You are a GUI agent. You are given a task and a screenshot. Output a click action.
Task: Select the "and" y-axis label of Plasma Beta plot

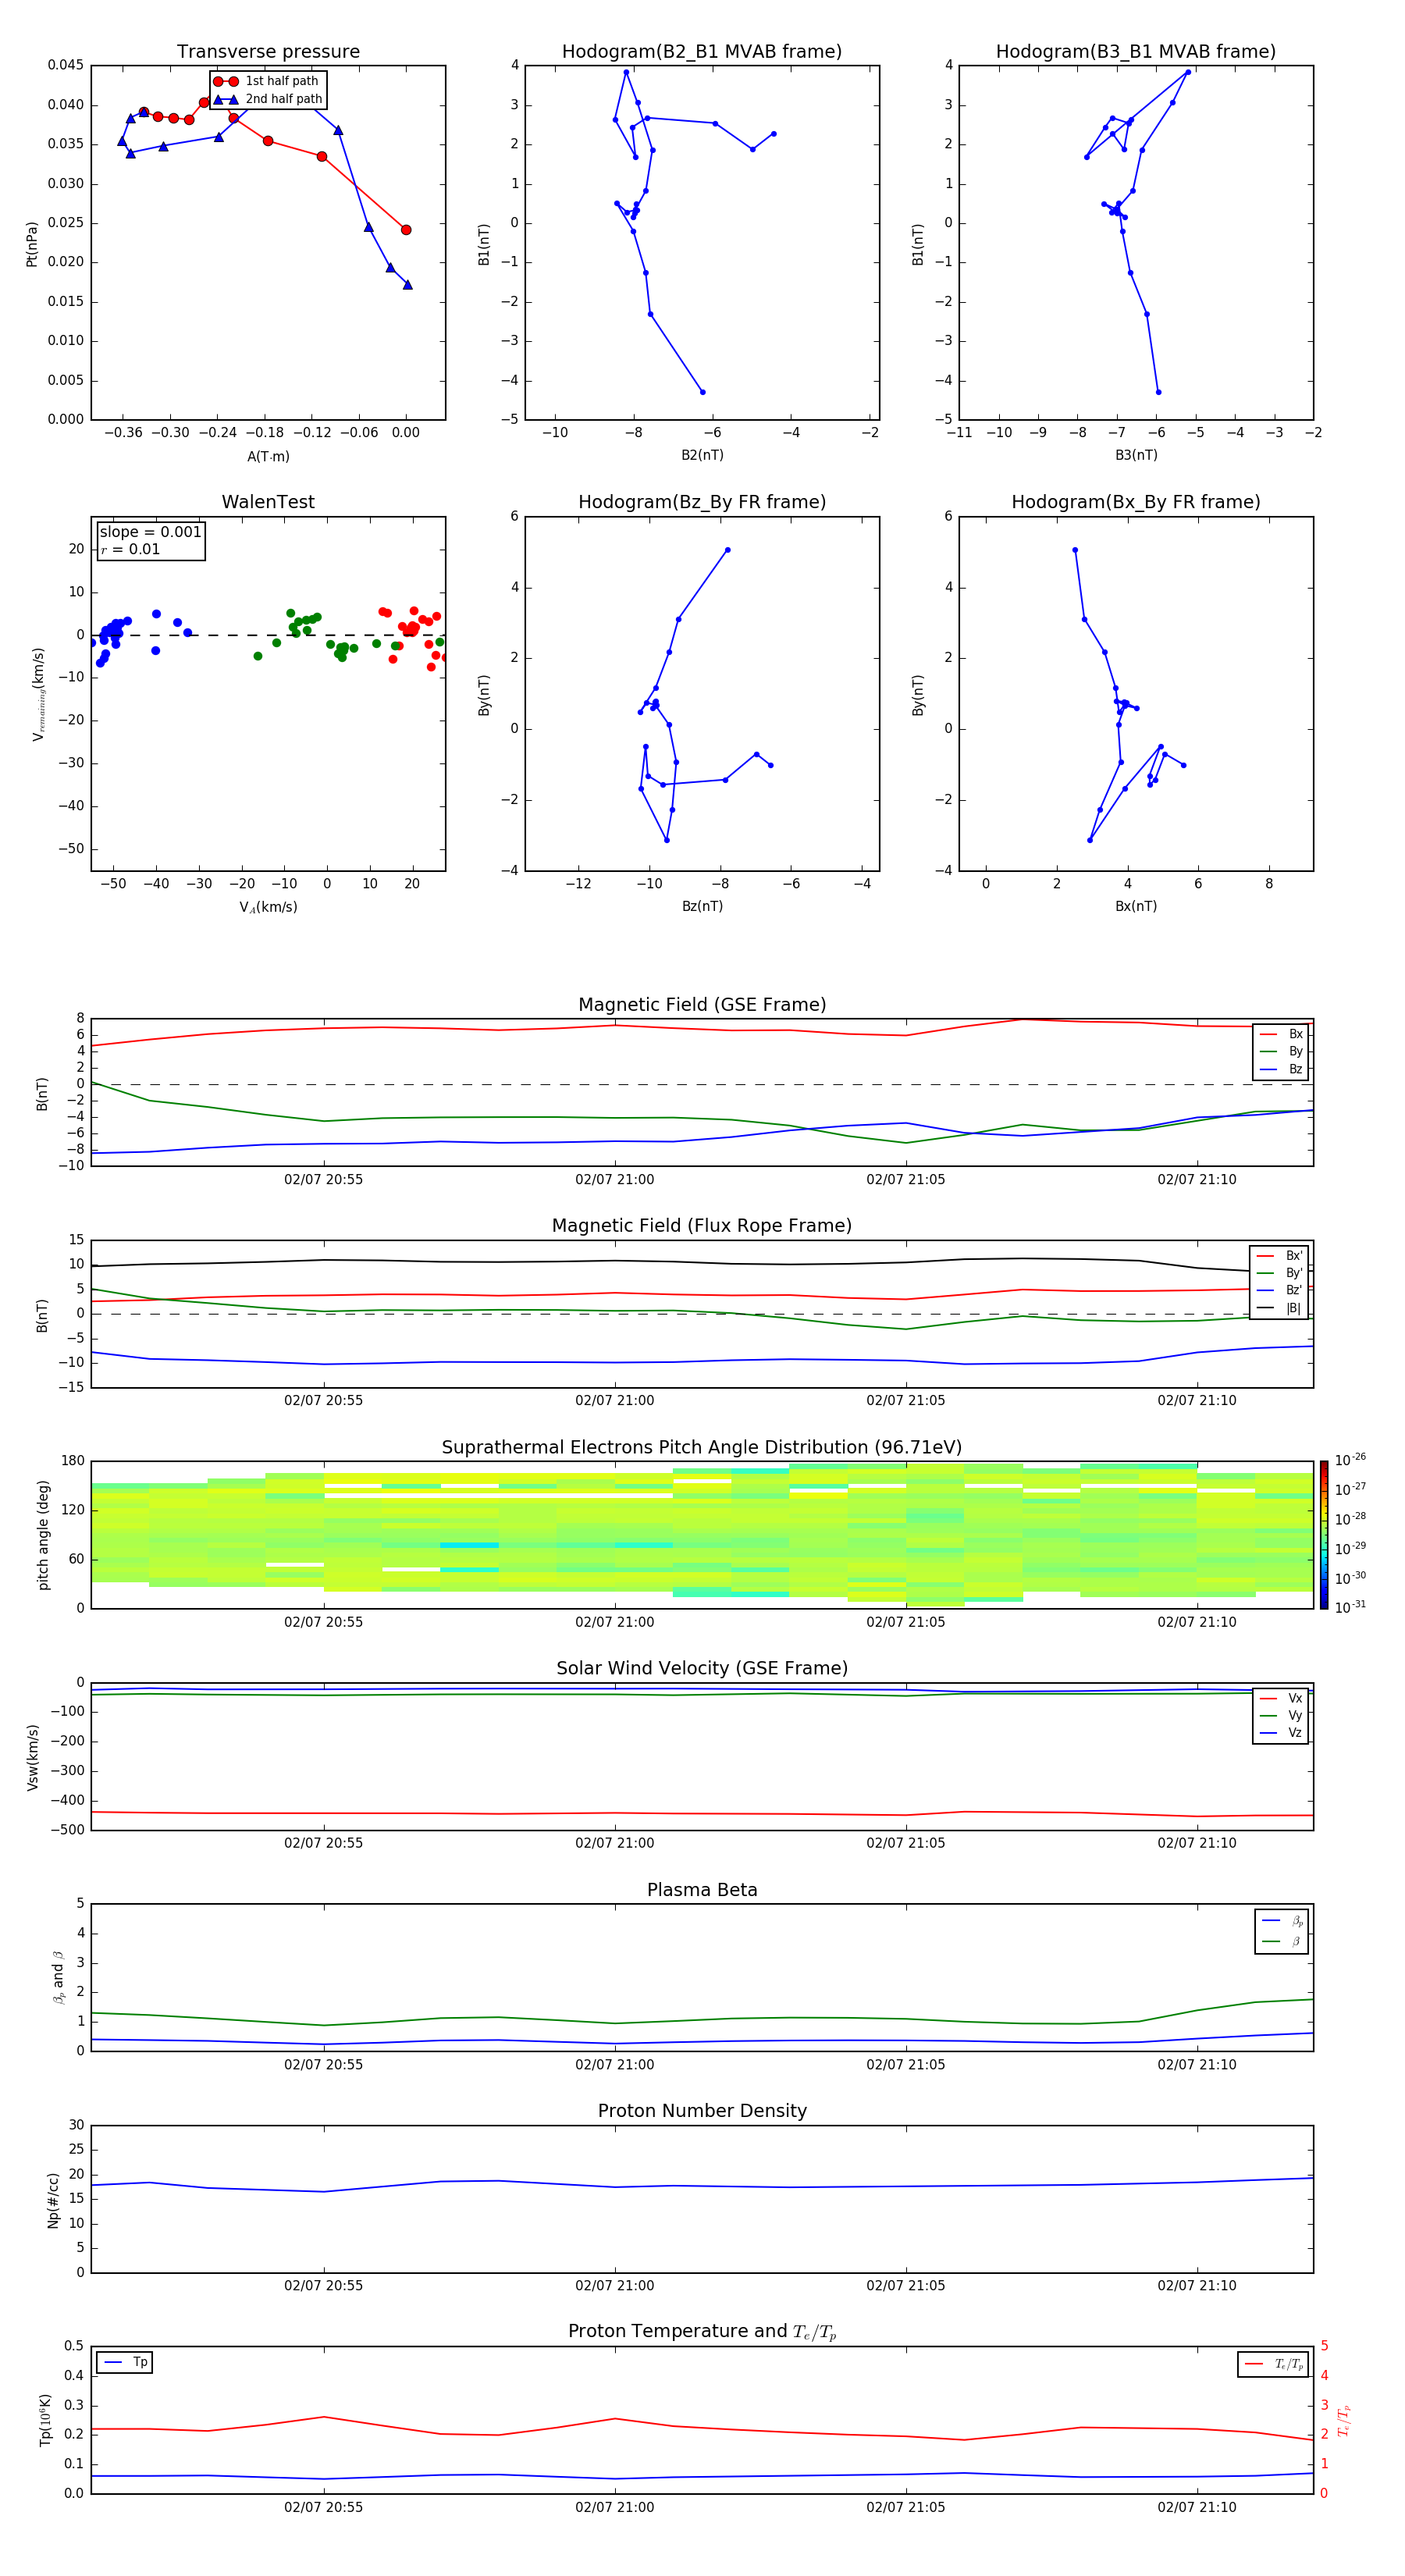coord(58,1979)
